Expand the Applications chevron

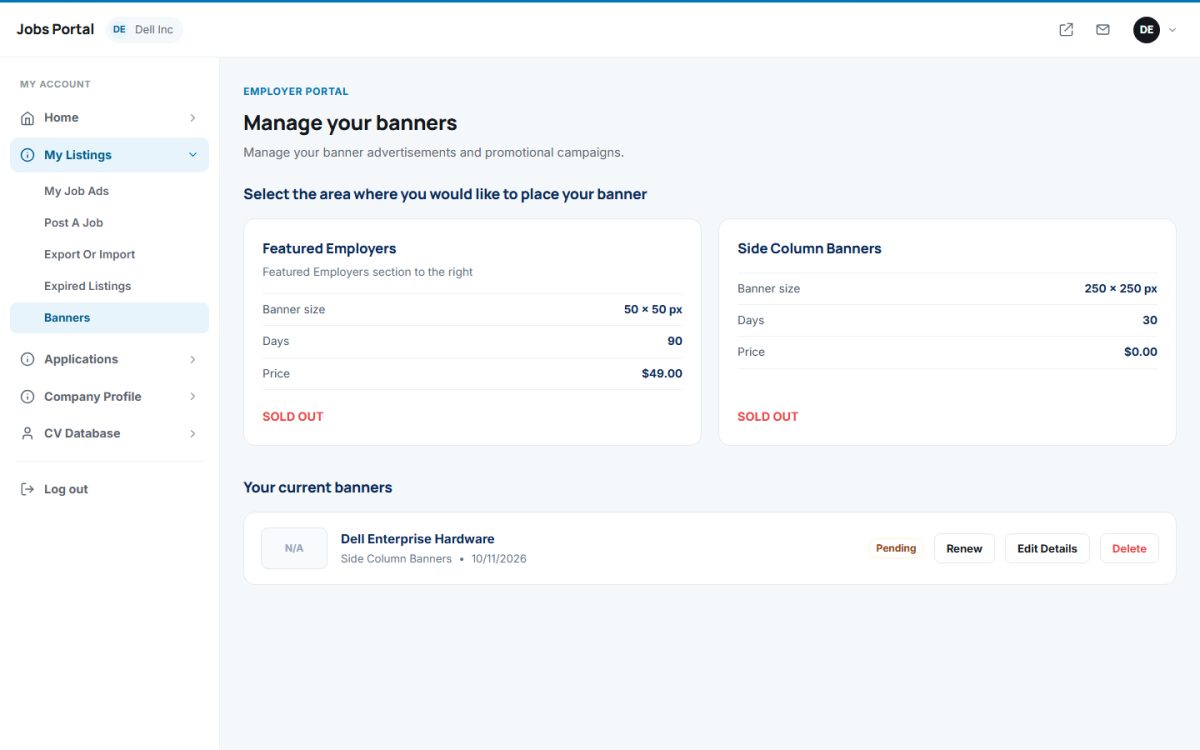coord(193,359)
